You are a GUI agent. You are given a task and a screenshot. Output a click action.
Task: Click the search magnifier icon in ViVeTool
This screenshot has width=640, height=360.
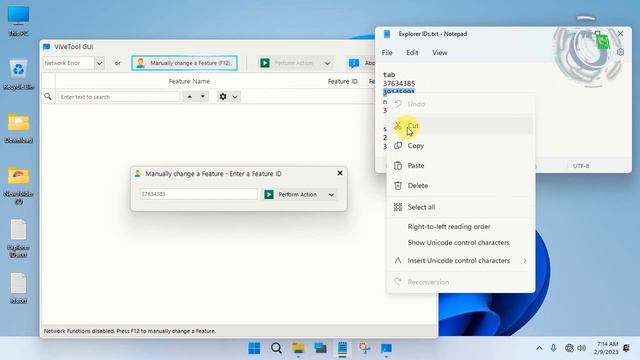click(48, 97)
